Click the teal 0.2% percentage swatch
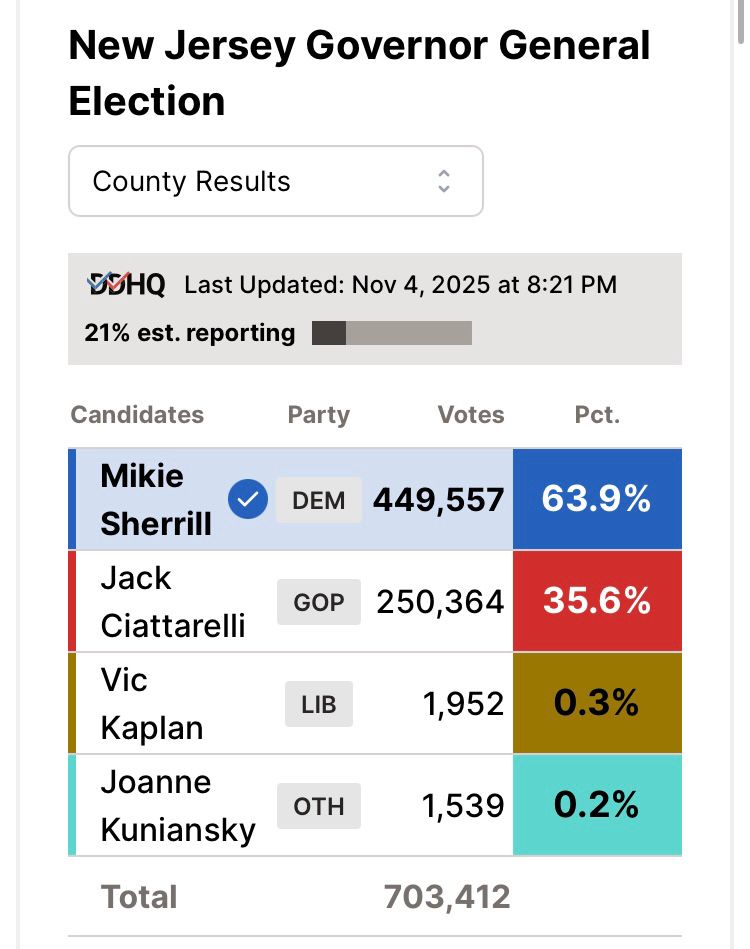Image resolution: width=750 pixels, height=949 pixels. click(x=597, y=805)
